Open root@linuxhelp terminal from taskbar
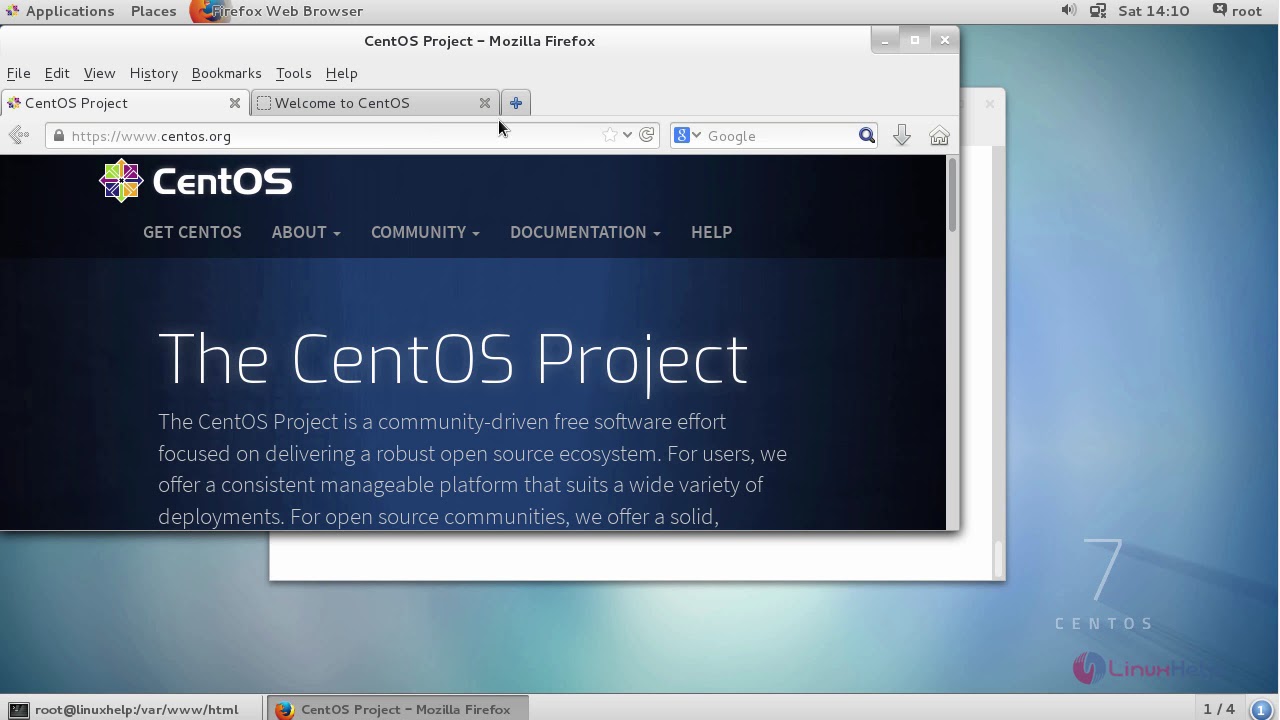 [x=132, y=709]
